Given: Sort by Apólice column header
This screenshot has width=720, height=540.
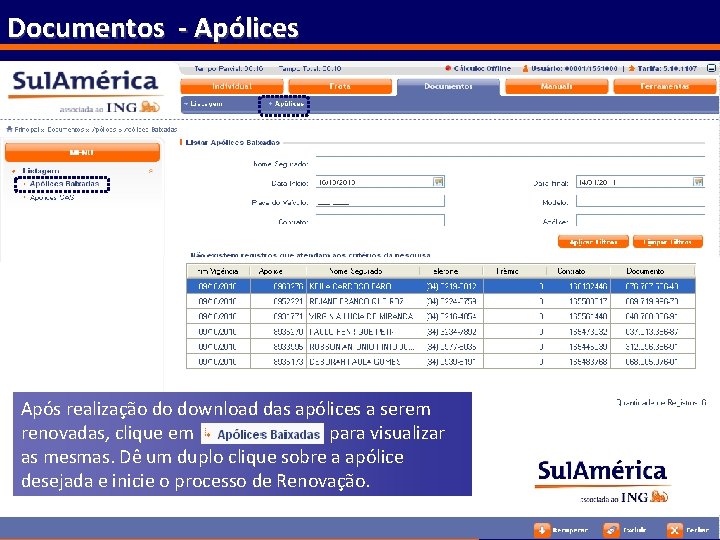Looking at the screenshot, I should pyautogui.click(x=278, y=271).
